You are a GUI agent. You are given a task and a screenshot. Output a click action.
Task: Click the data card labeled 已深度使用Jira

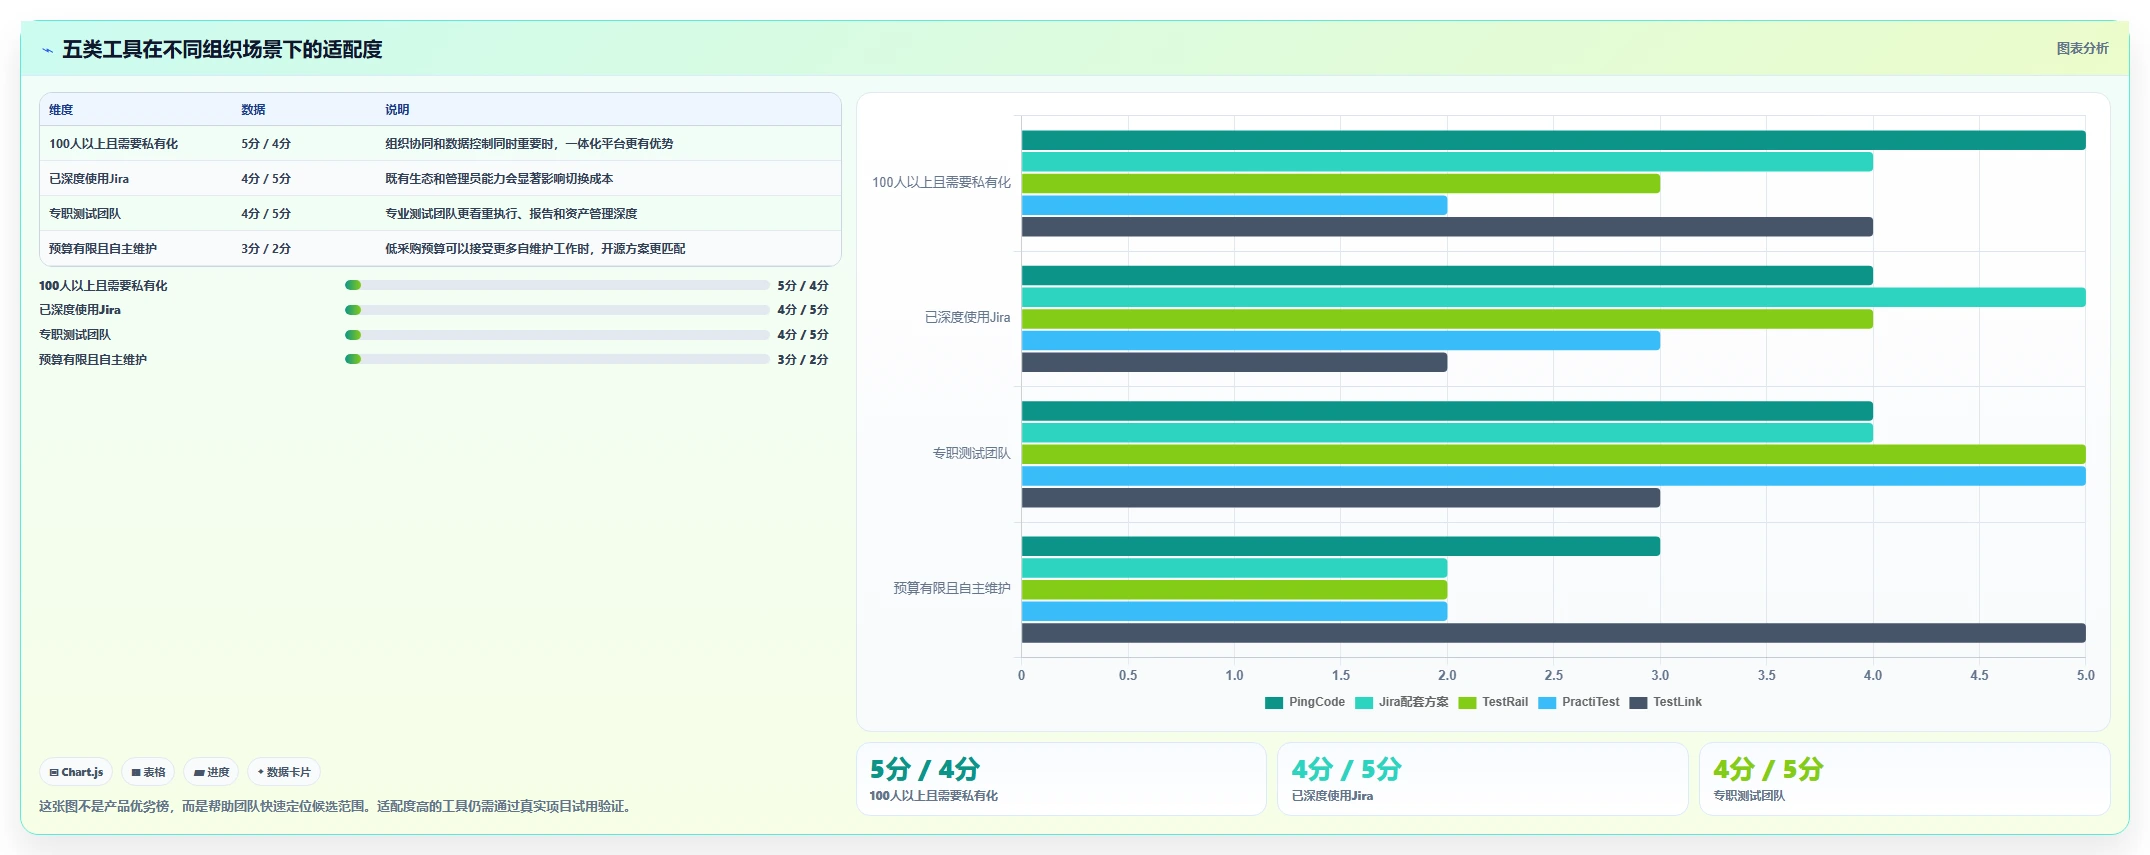coord(1483,779)
